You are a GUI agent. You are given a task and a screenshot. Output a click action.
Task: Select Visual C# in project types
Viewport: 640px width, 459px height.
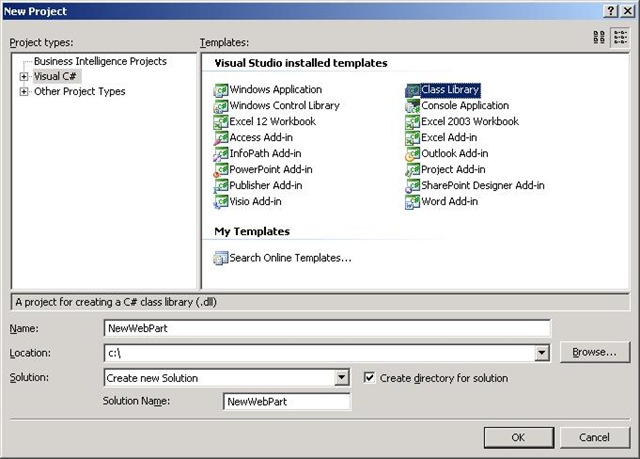pos(55,76)
